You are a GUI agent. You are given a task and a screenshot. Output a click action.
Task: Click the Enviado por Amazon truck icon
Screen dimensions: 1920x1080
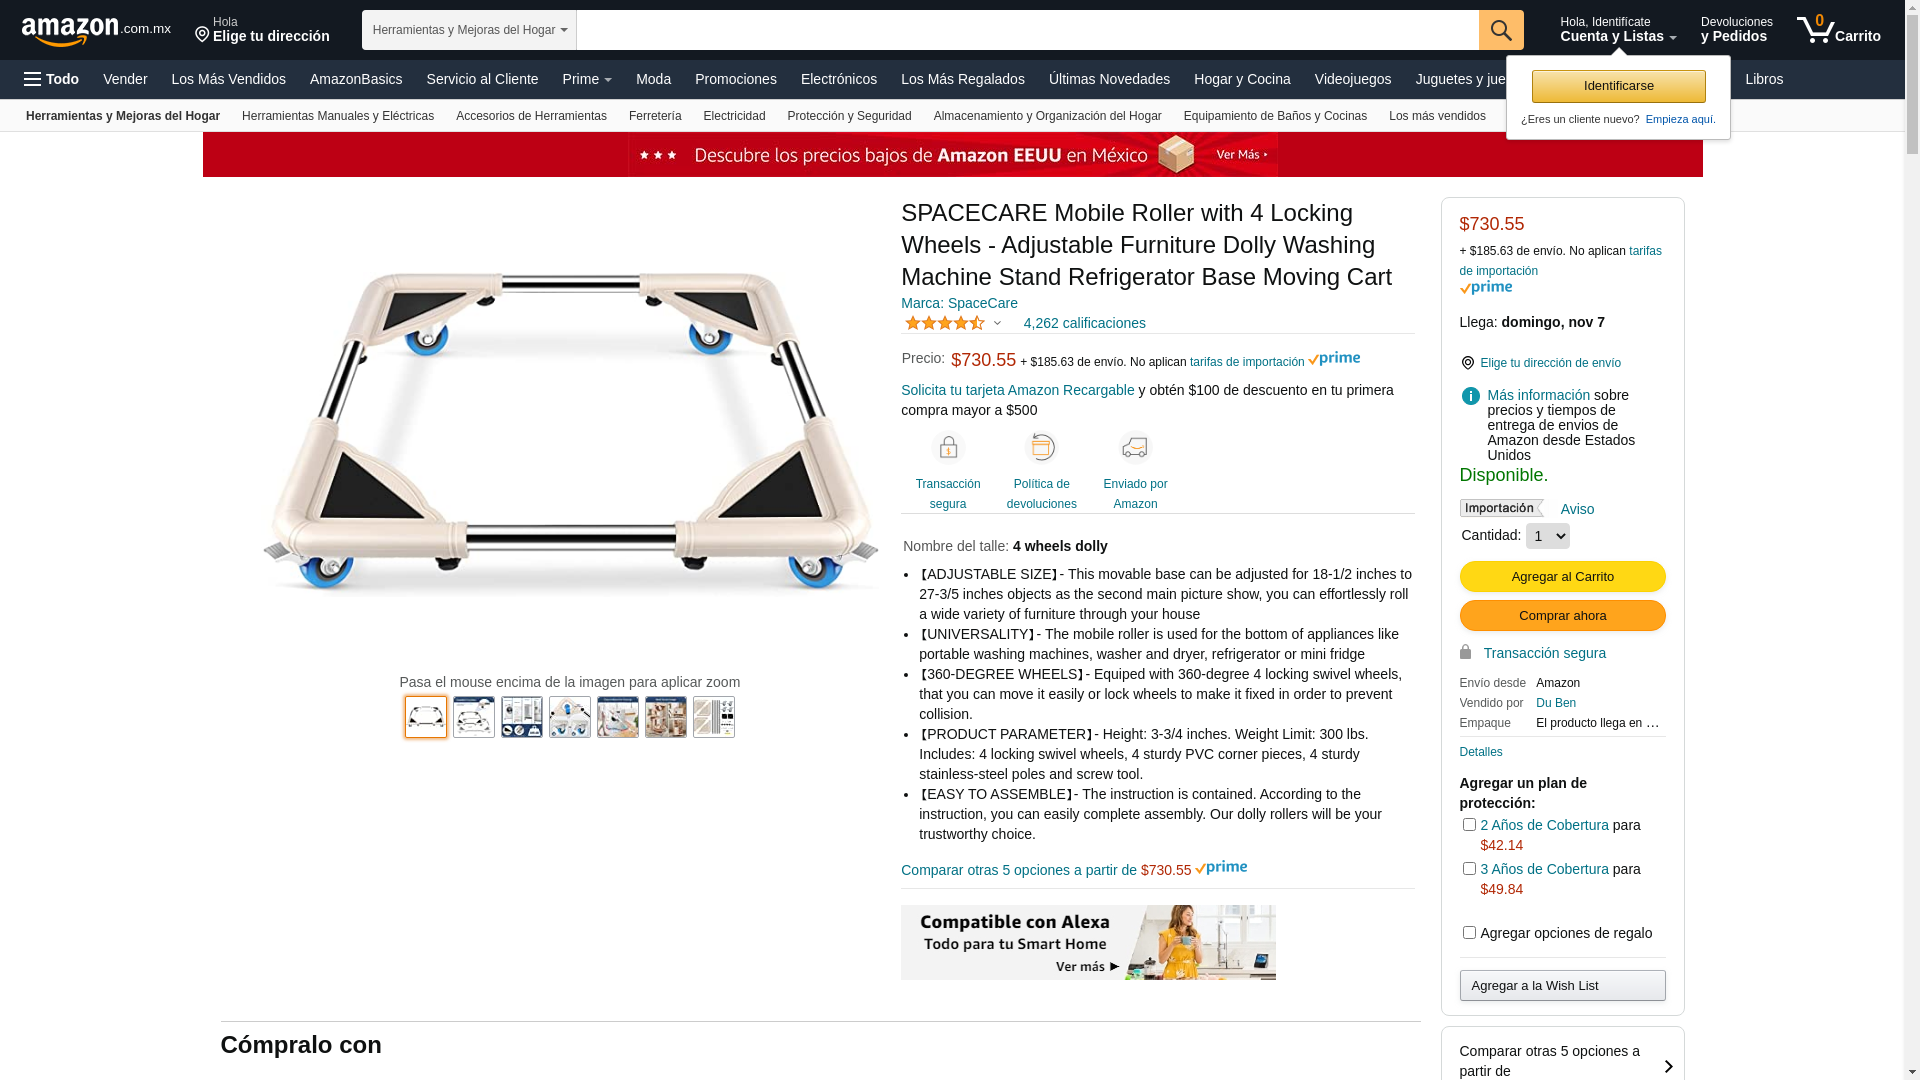[1135, 448]
